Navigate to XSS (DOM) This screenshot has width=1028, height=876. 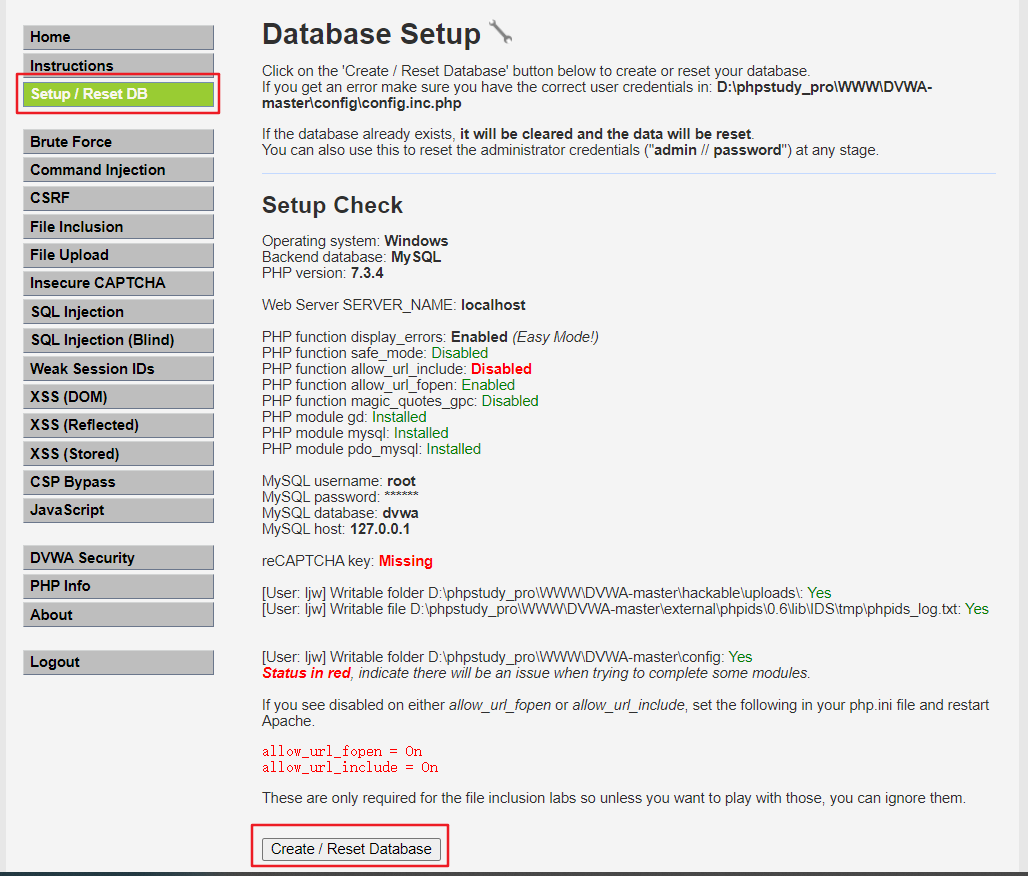click(x=118, y=397)
